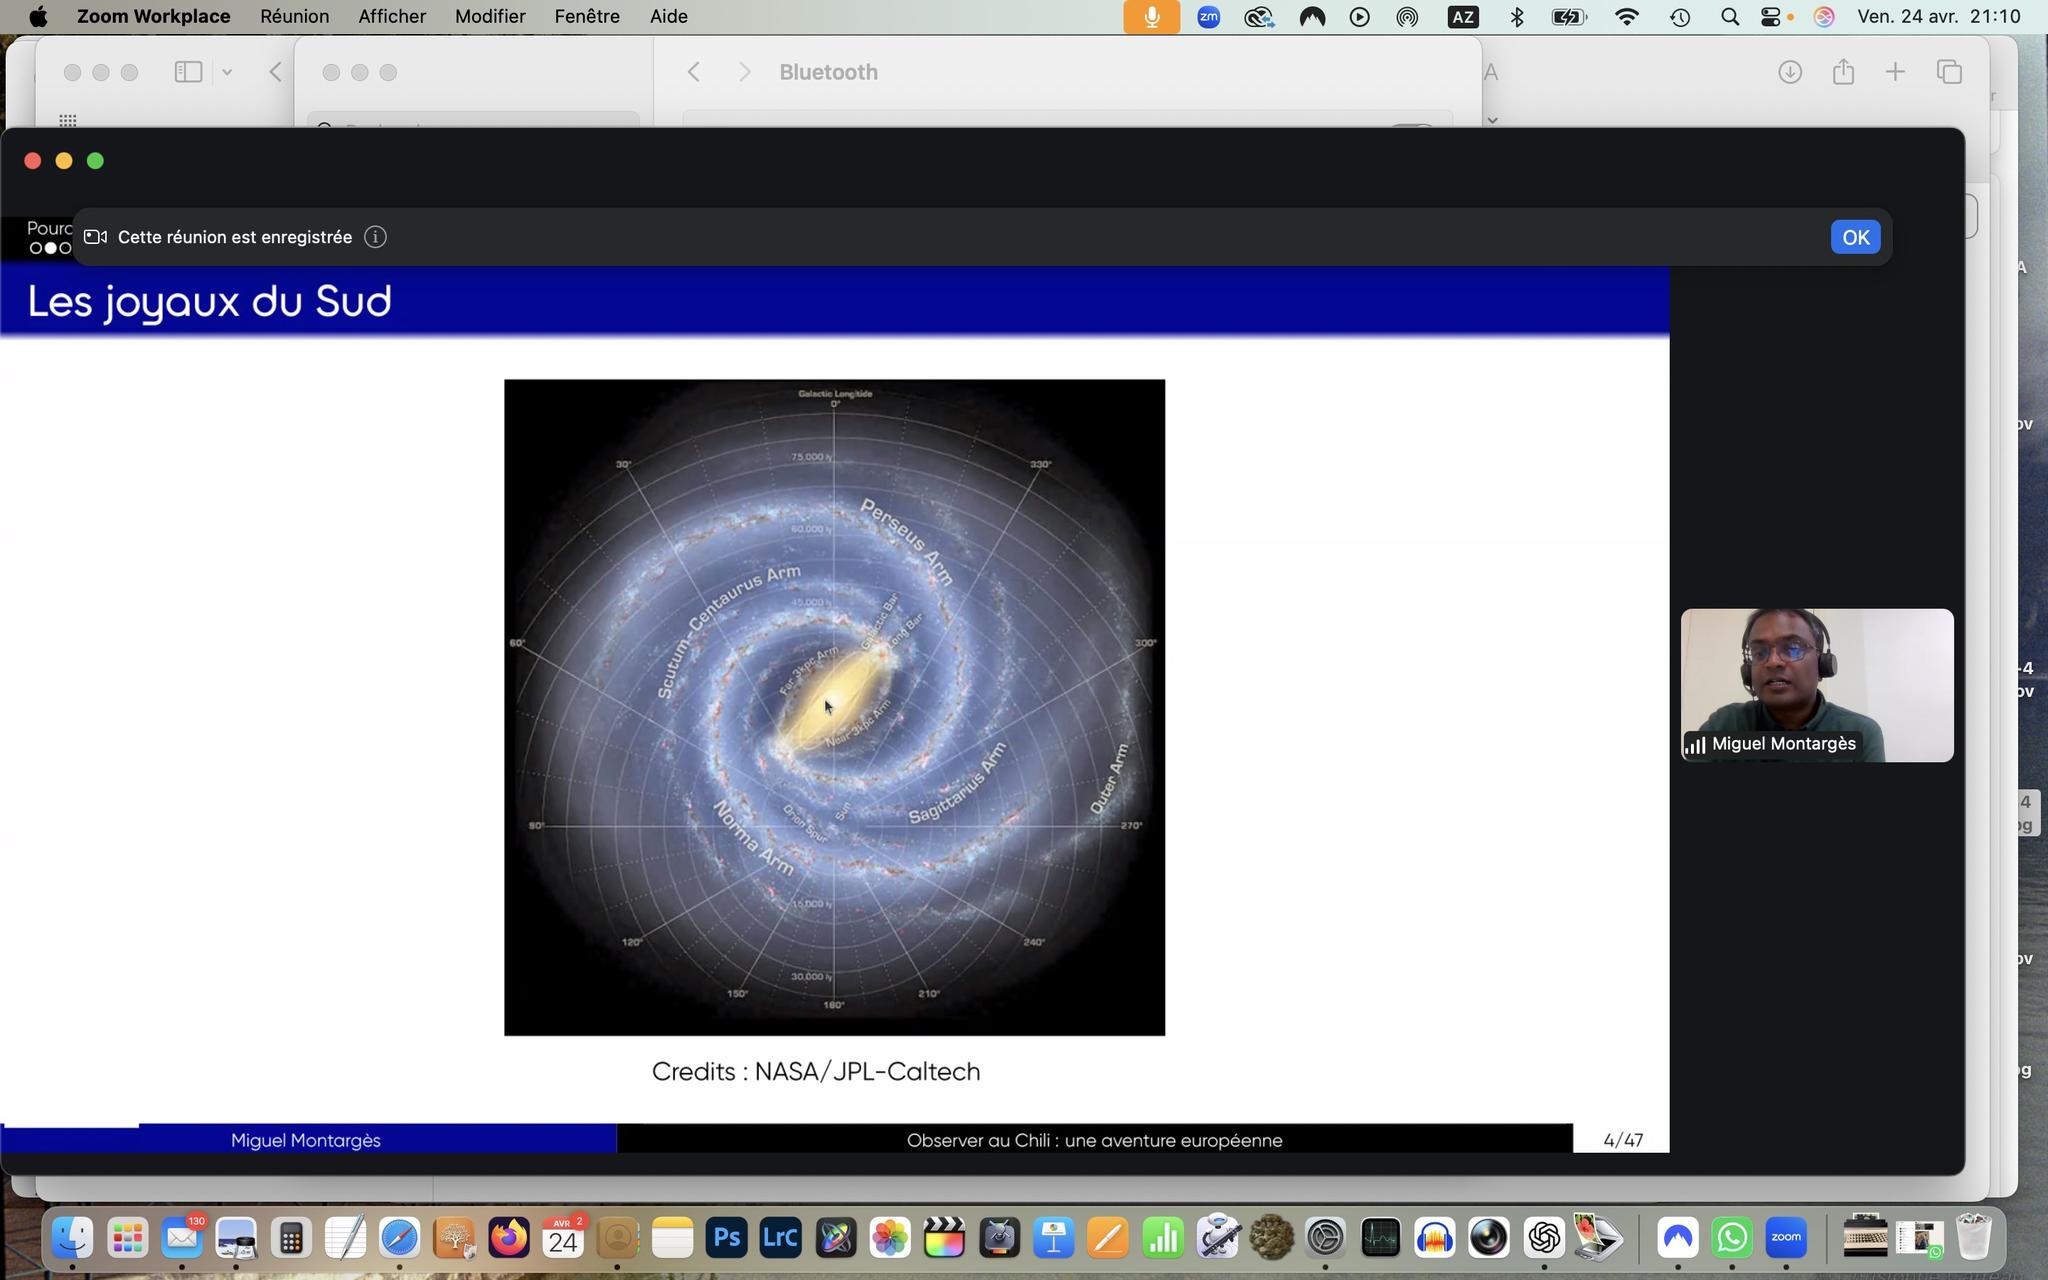The image size is (2048, 1280).
Task: Click the Time Machine menu bar icon
Action: pyautogui.click(x=1679, y=16)
